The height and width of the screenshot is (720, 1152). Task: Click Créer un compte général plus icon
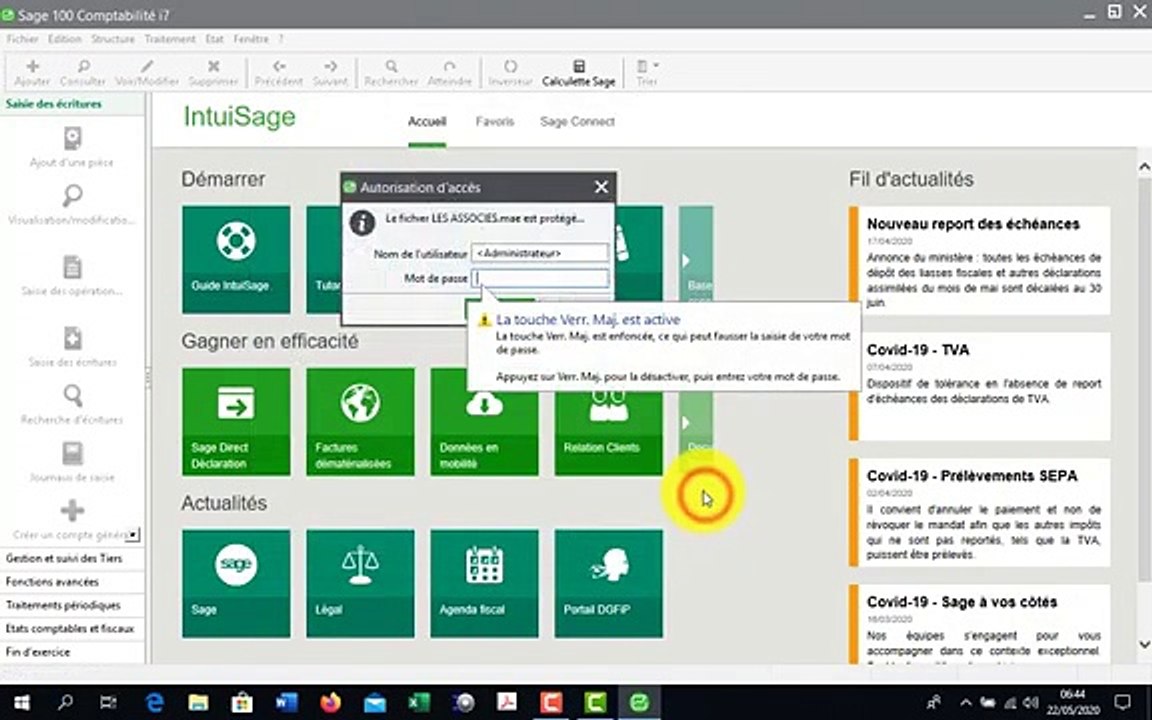[72, 511]
